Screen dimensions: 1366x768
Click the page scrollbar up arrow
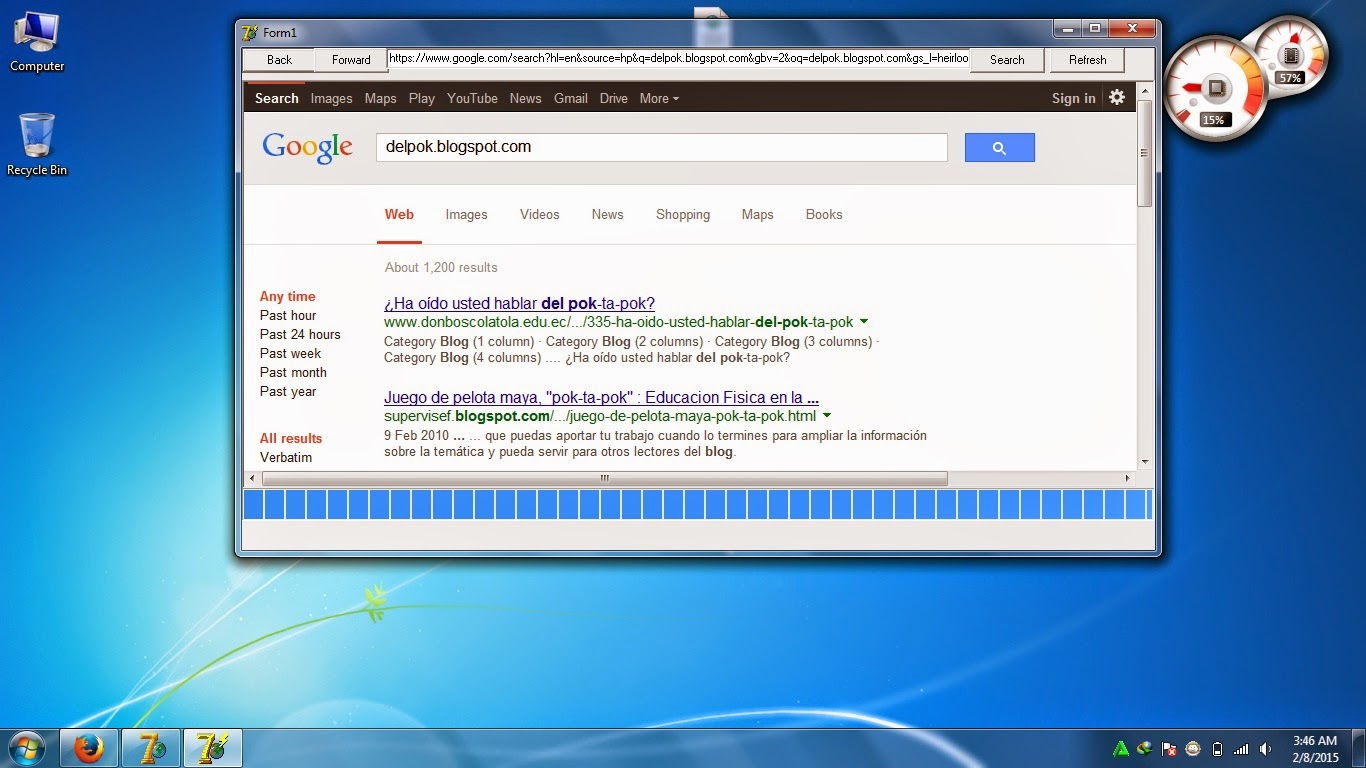(1145, 89)
